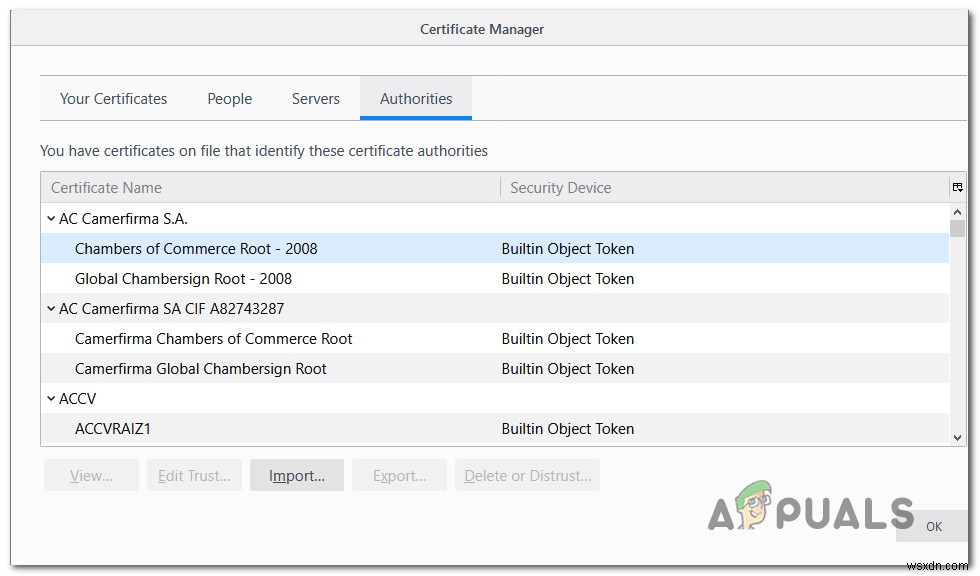The image size is (980, 576).
Task: Collapse the AC Camerfirma S.A. group
Action: [51, 218]
